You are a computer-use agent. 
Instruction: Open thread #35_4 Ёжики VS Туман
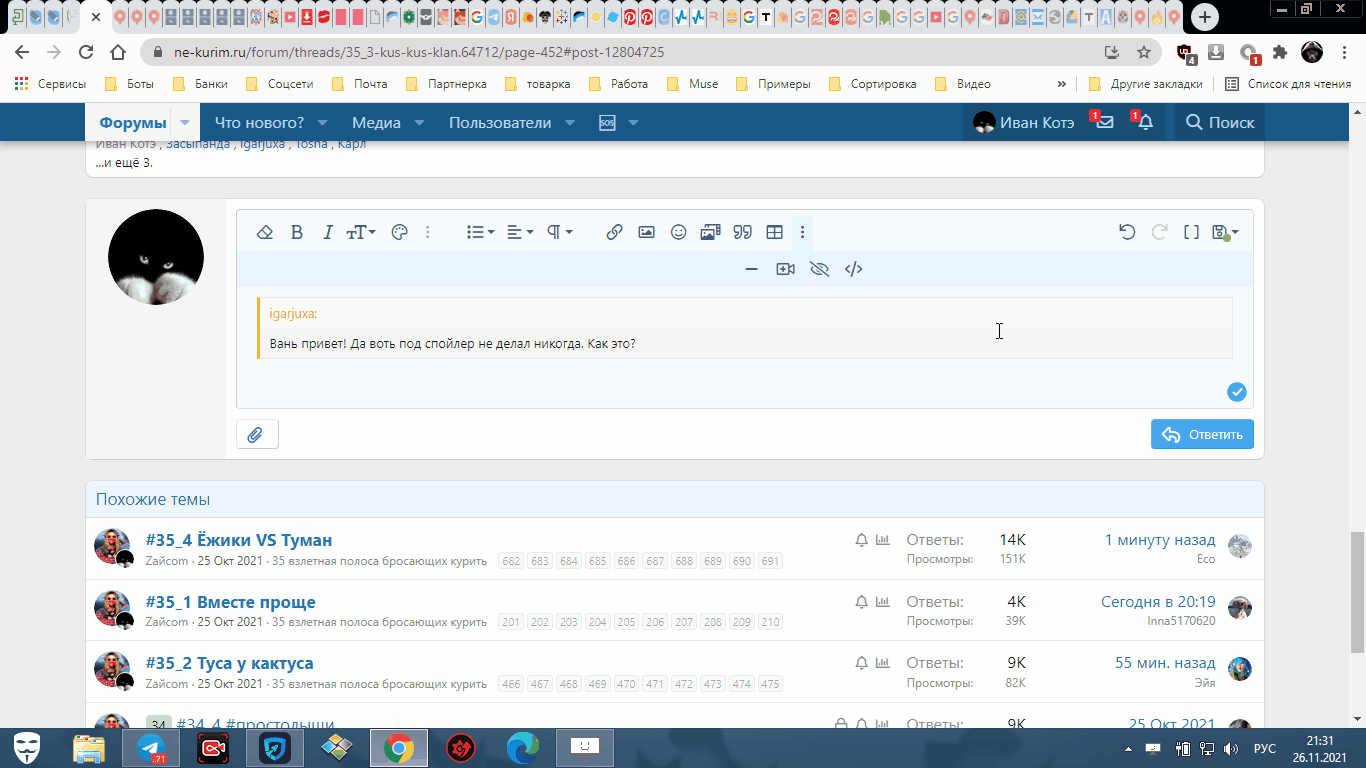tap(239, 540)
